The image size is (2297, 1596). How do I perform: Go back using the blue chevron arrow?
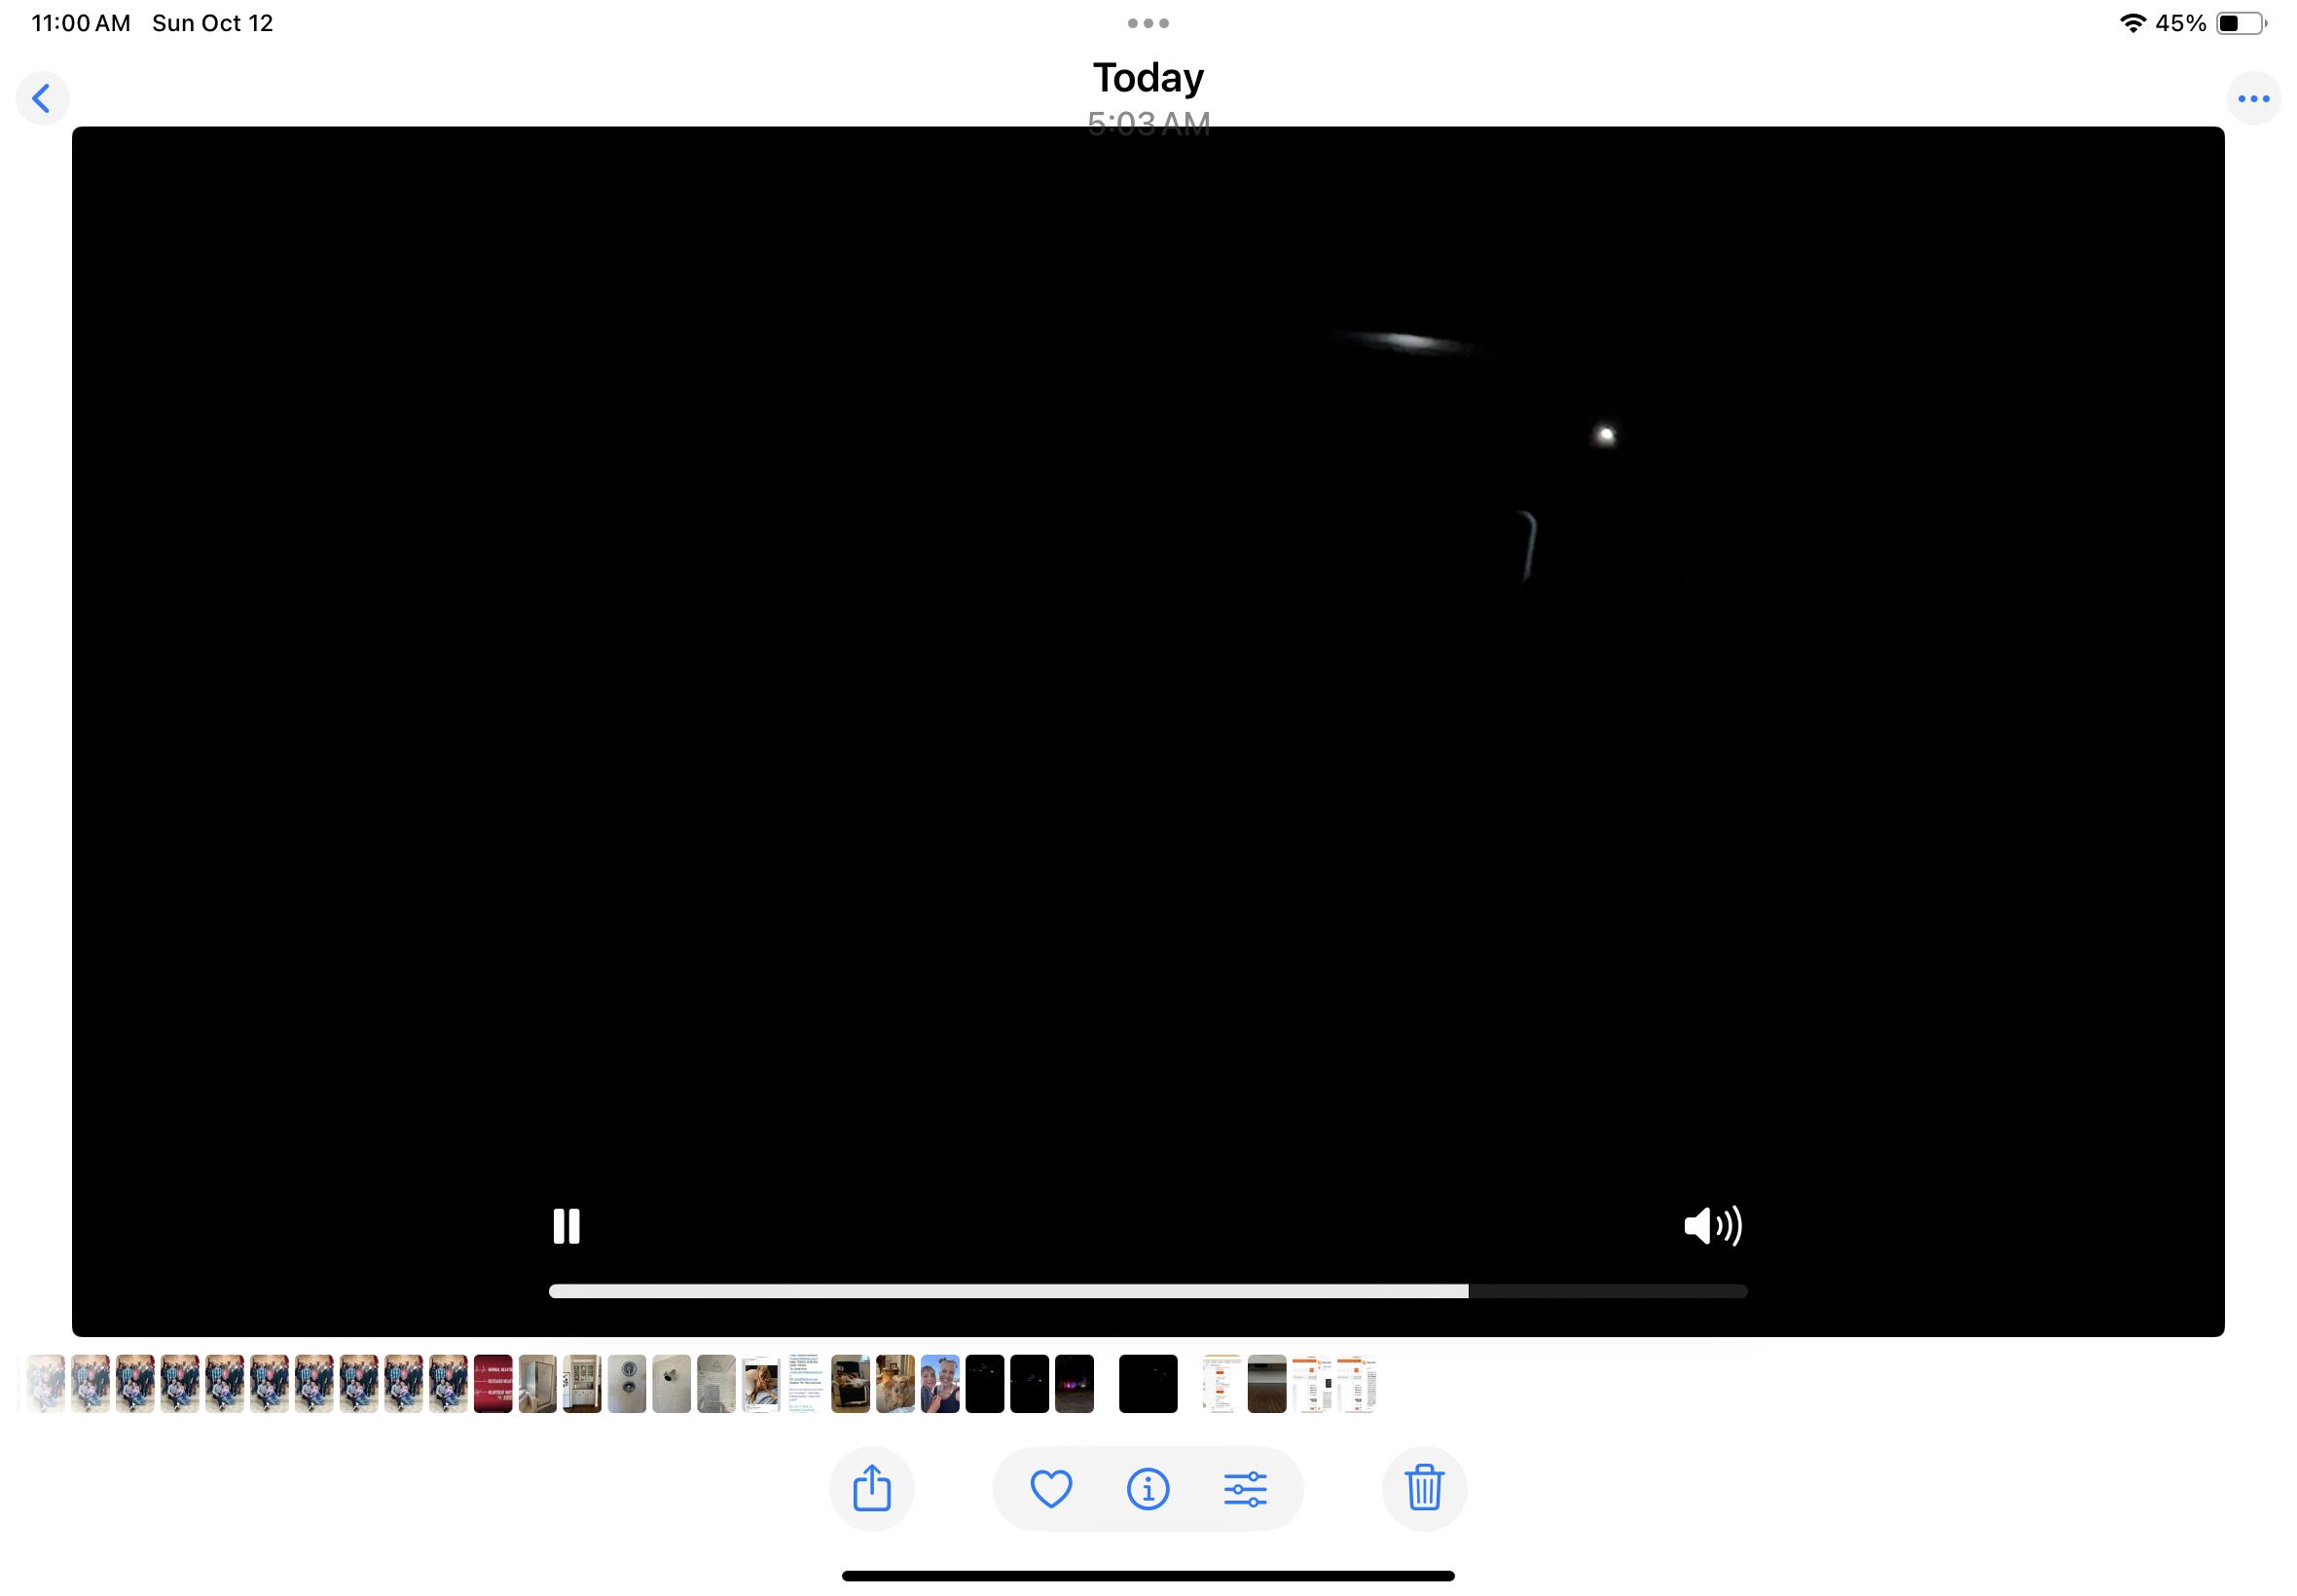click(42, 98)
